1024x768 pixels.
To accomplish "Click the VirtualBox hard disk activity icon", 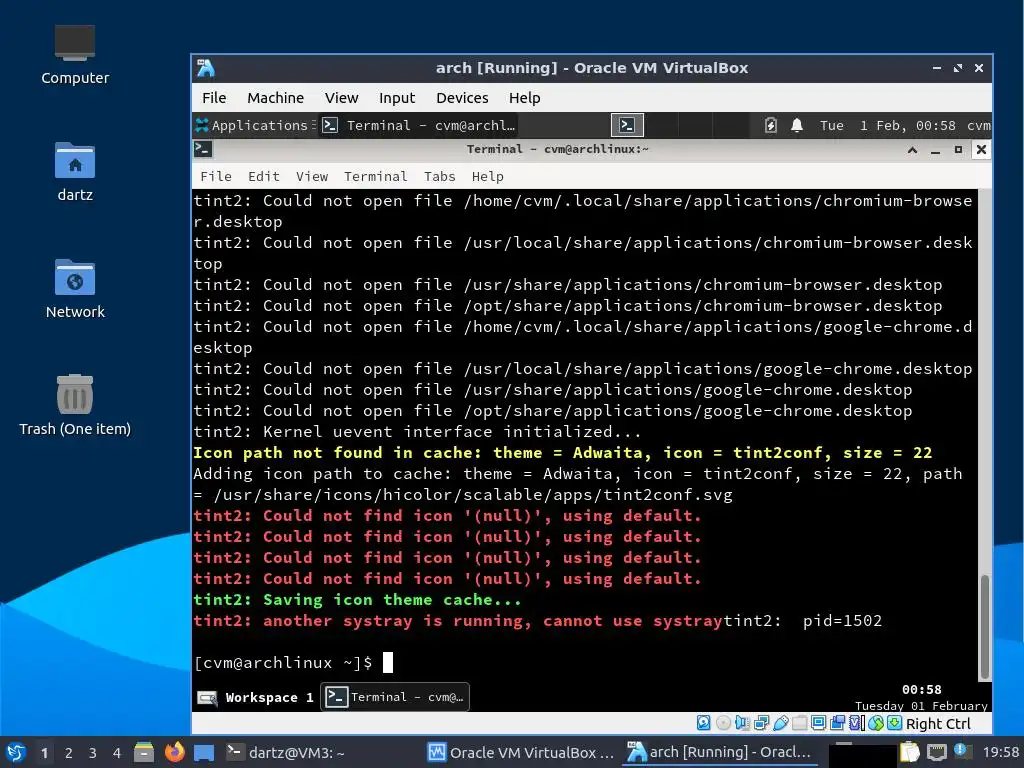I will pos(703,723).
